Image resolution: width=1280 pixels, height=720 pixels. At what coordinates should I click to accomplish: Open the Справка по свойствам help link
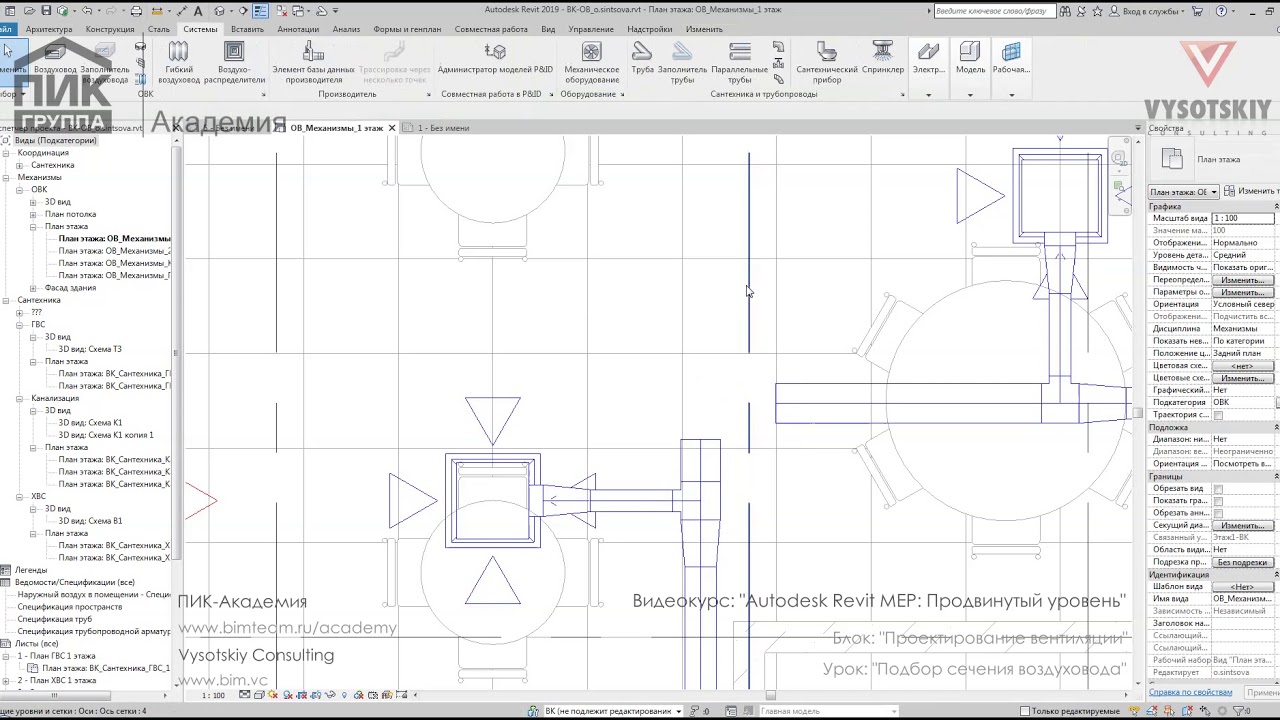coord(1190,692)
